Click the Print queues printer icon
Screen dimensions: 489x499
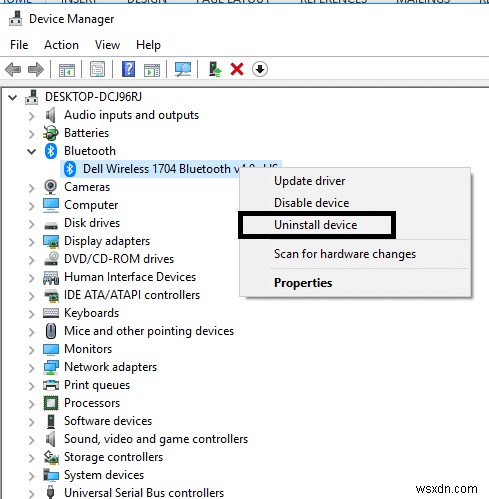pos(51,385)
